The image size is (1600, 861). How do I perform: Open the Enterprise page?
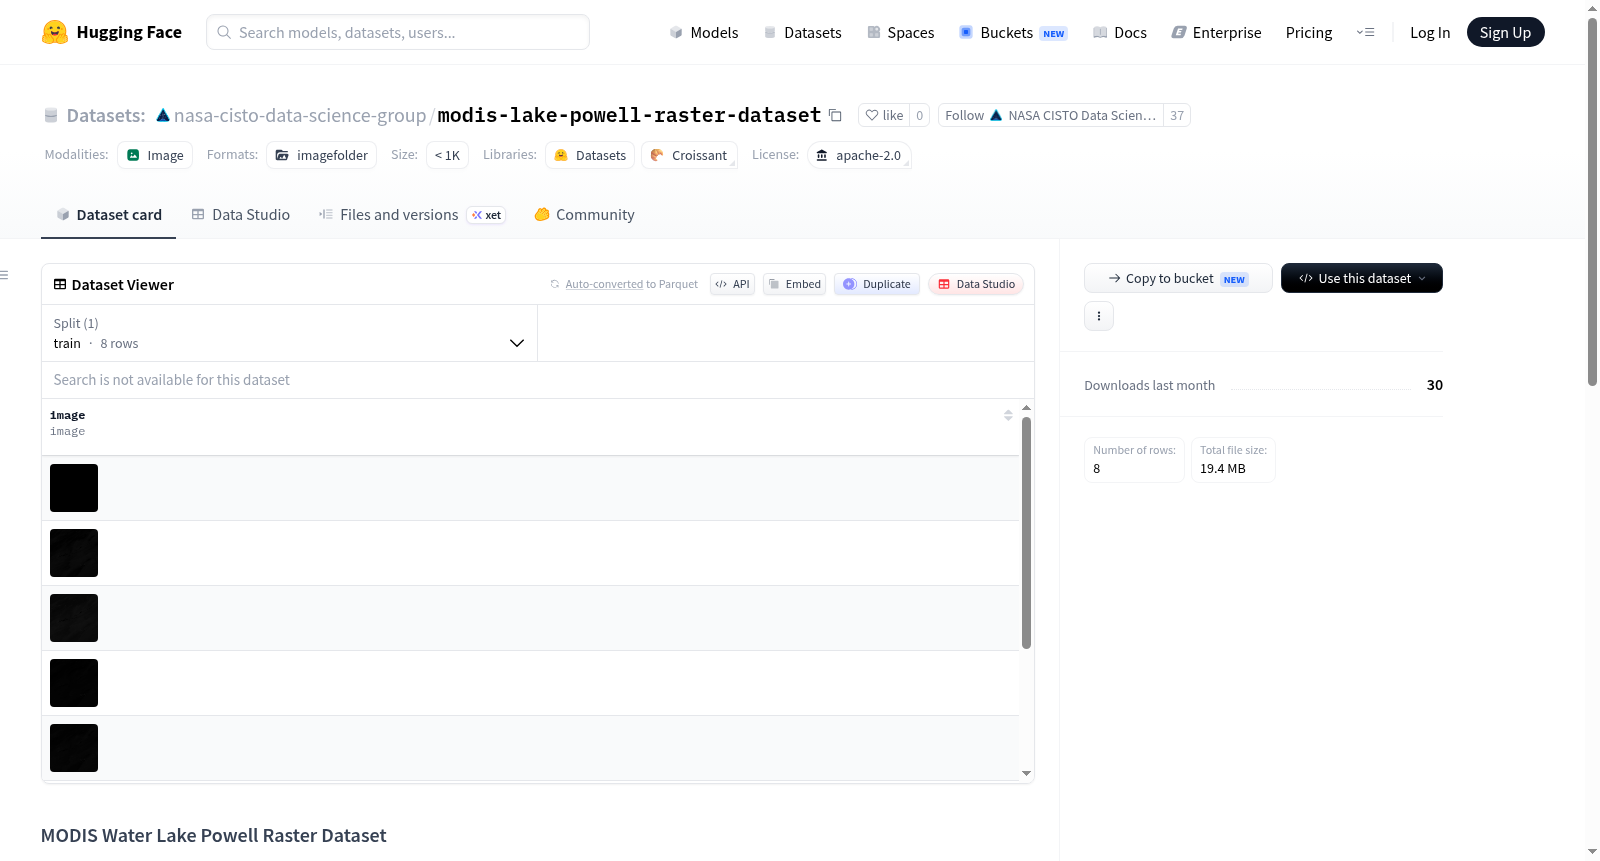(x=1216, y=32)
